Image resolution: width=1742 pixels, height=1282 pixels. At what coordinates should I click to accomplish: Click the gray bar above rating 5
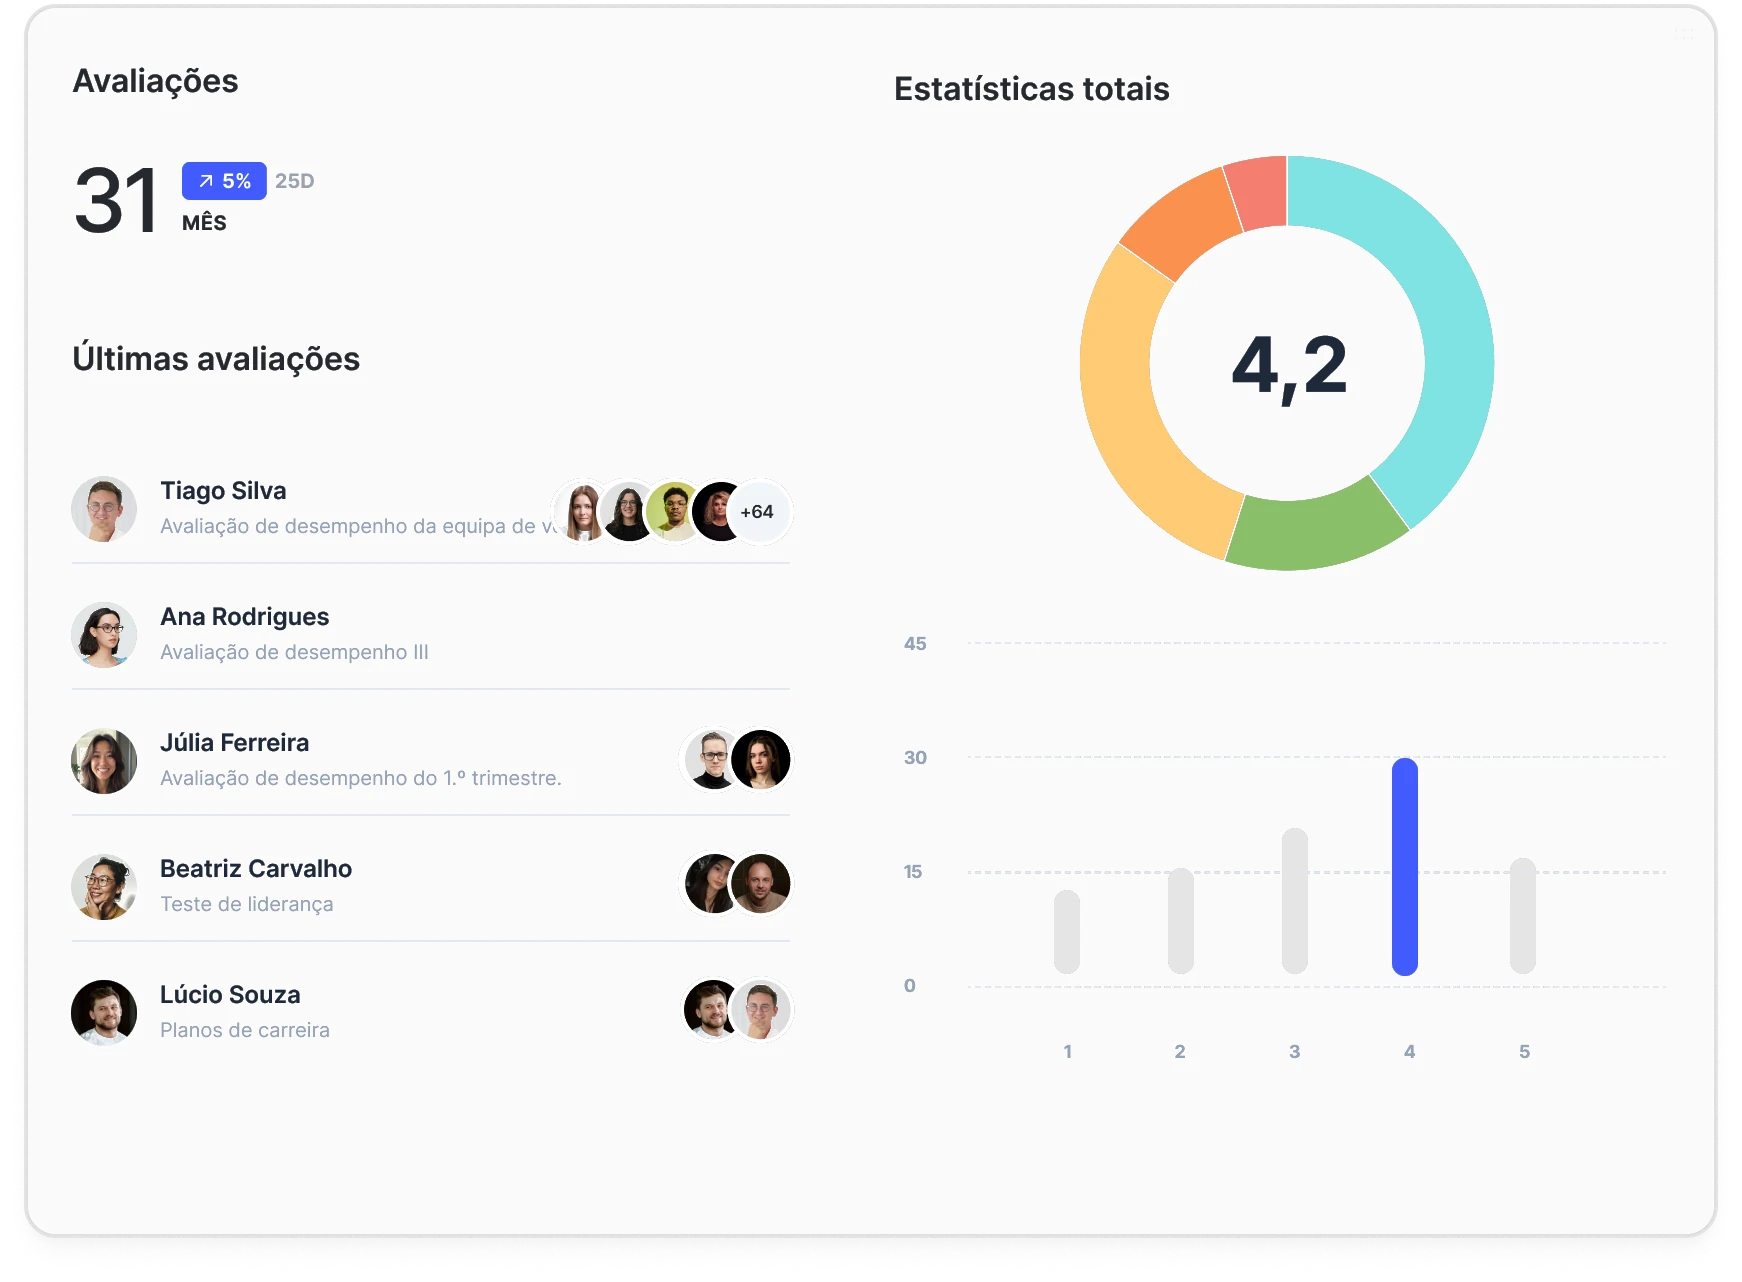[1523, 916]
